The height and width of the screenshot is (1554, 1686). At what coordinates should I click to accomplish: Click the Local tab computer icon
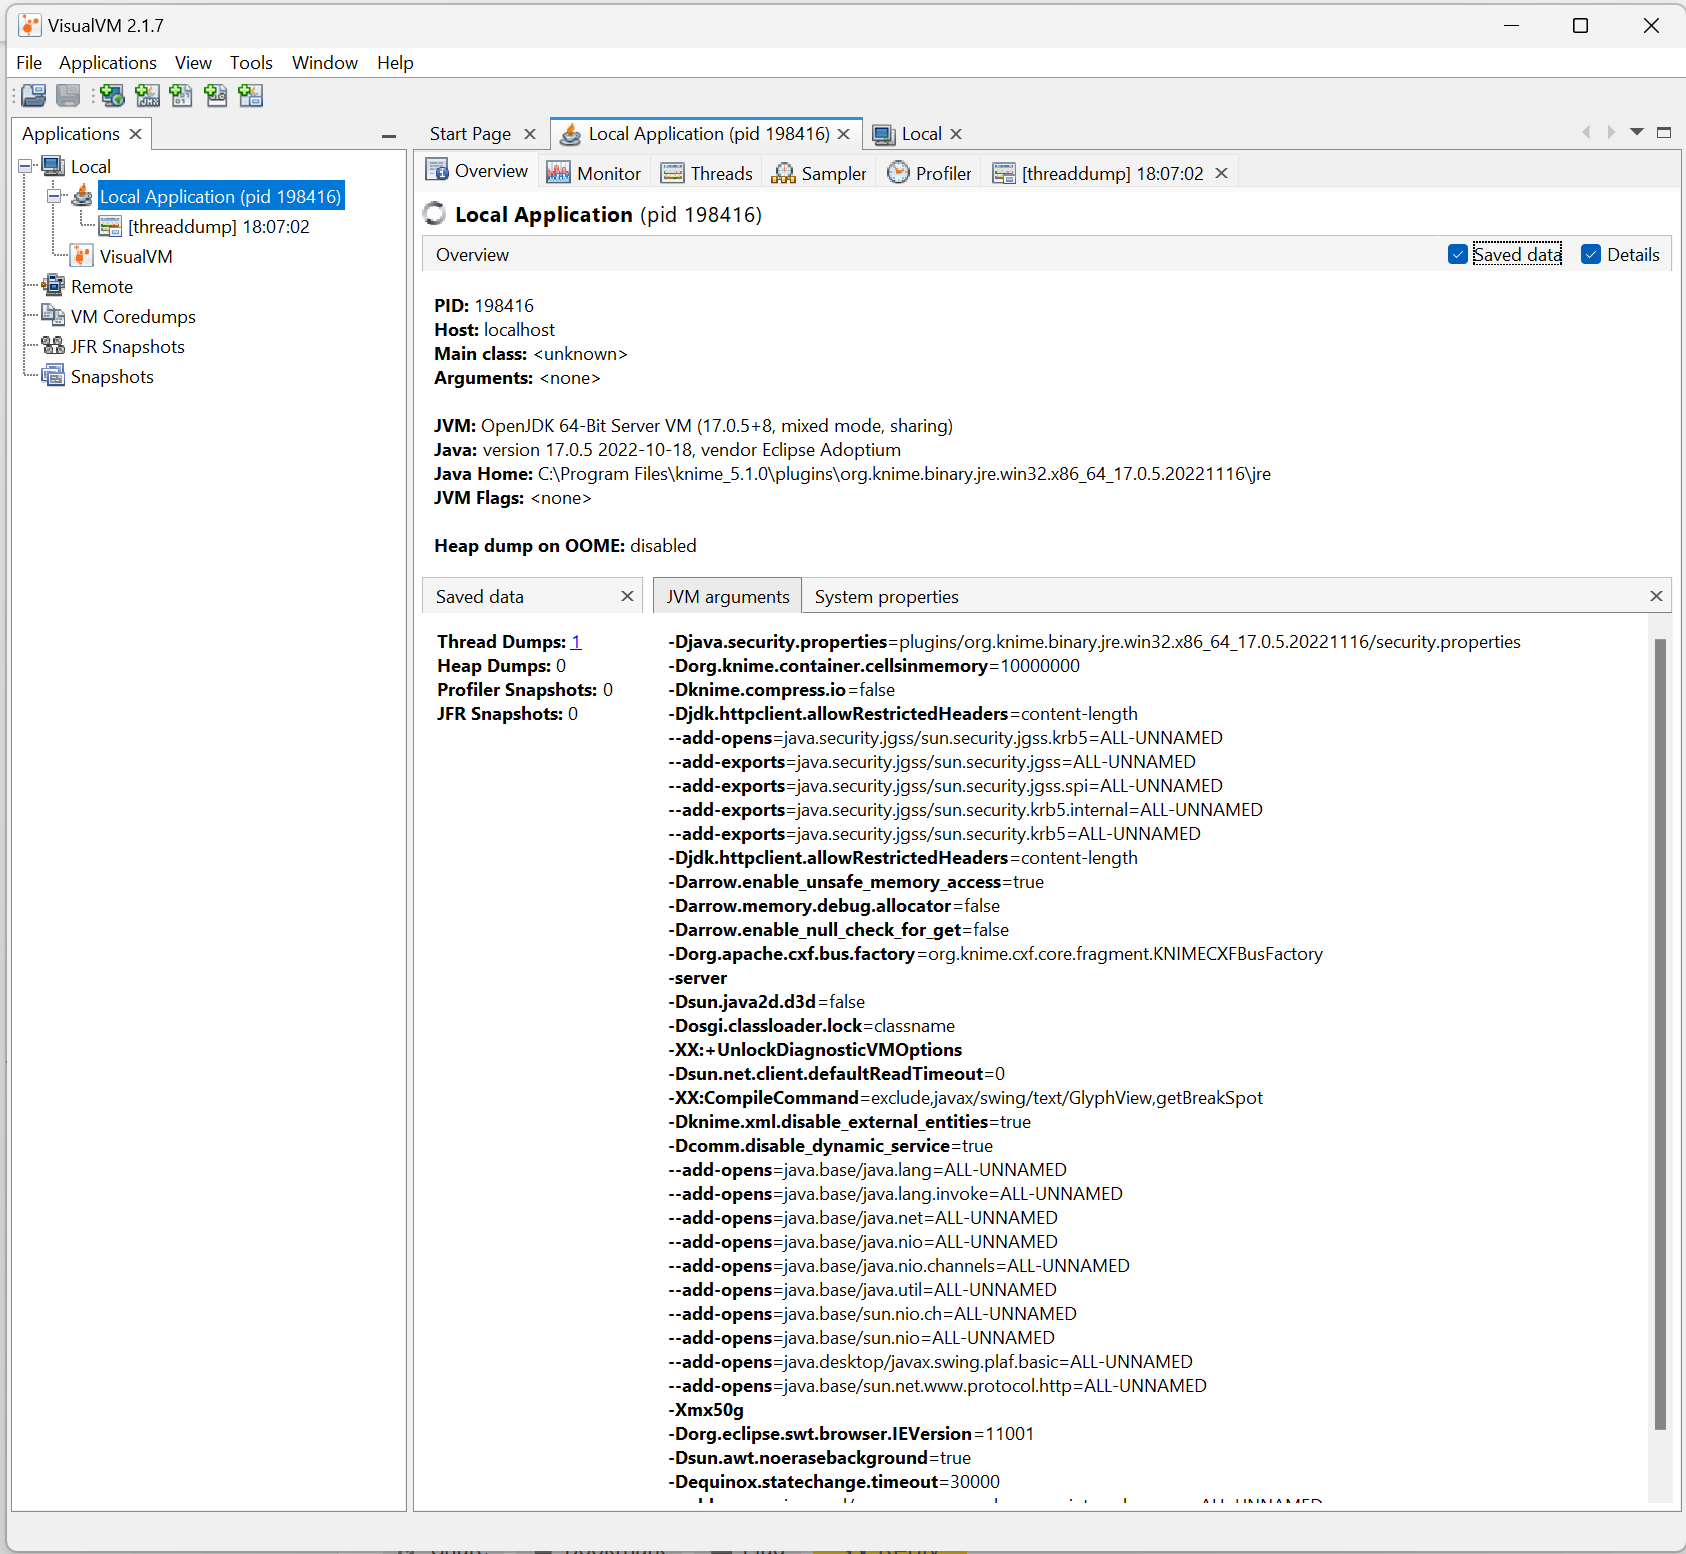click(884, 134)
